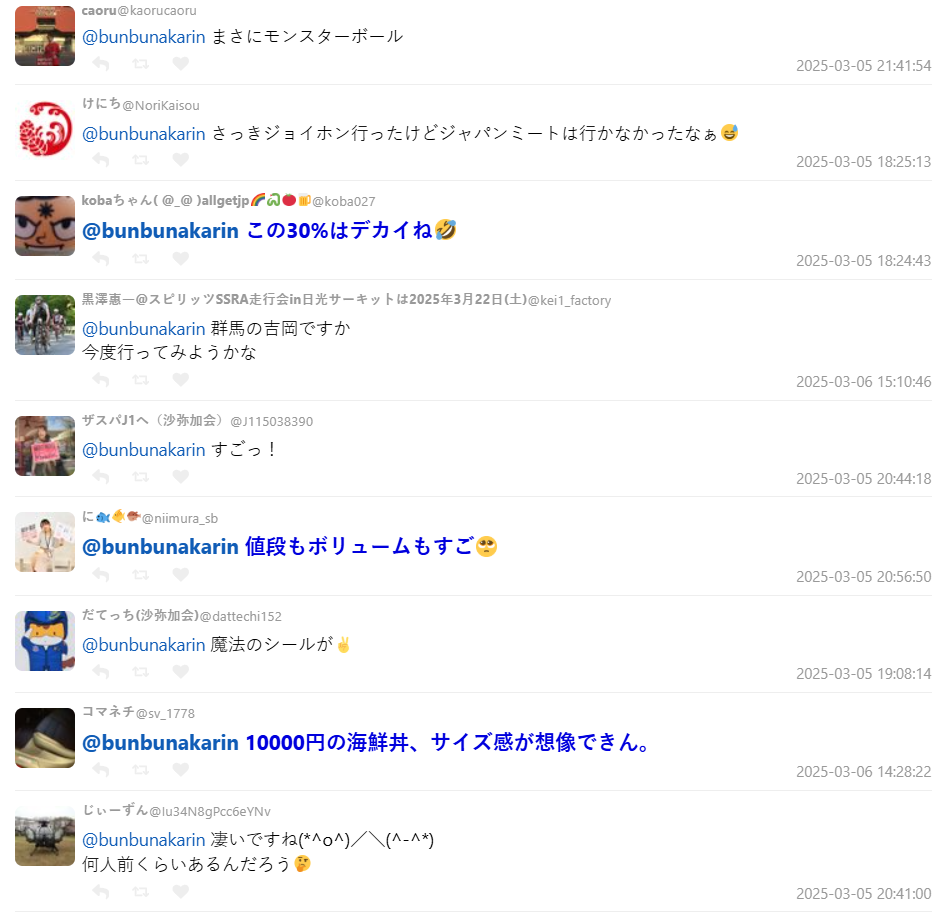This screenshot has height=913, width=944.
Task: Like コマネチ's 10000円の海鮮丼 tweet
Action: 181,770
